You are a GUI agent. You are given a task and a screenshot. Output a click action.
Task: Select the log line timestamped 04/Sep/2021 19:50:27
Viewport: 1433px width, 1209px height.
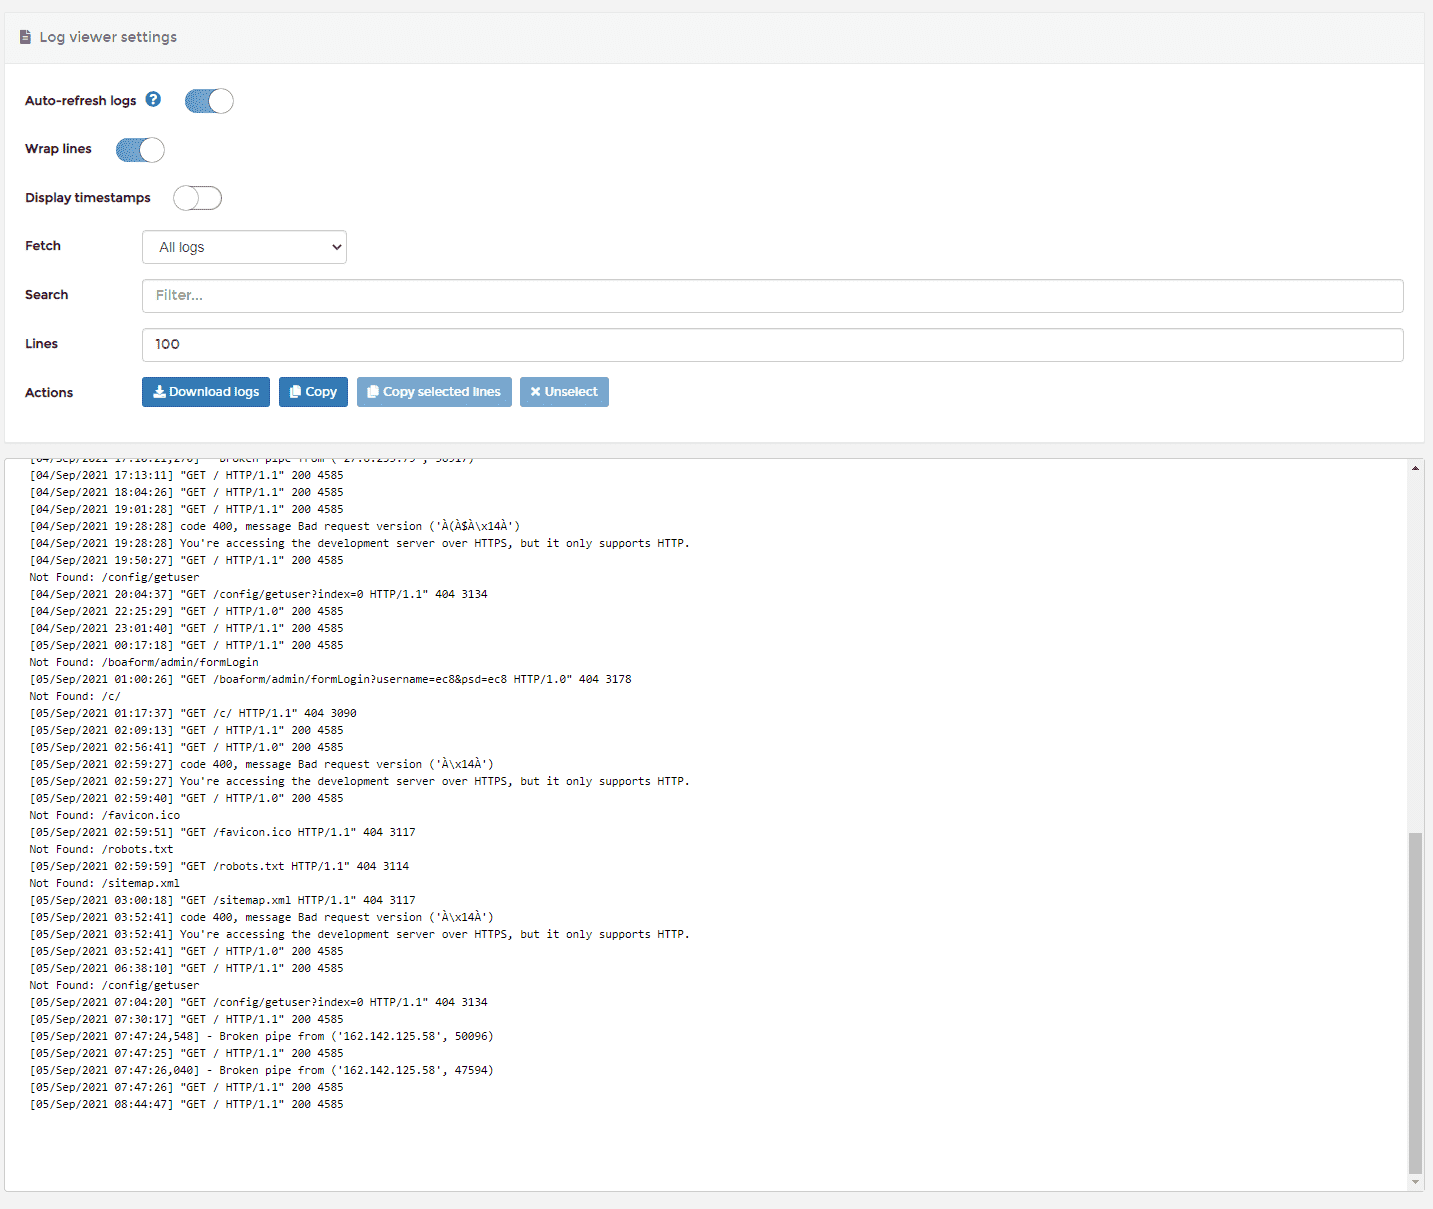[x=186, y=560]
